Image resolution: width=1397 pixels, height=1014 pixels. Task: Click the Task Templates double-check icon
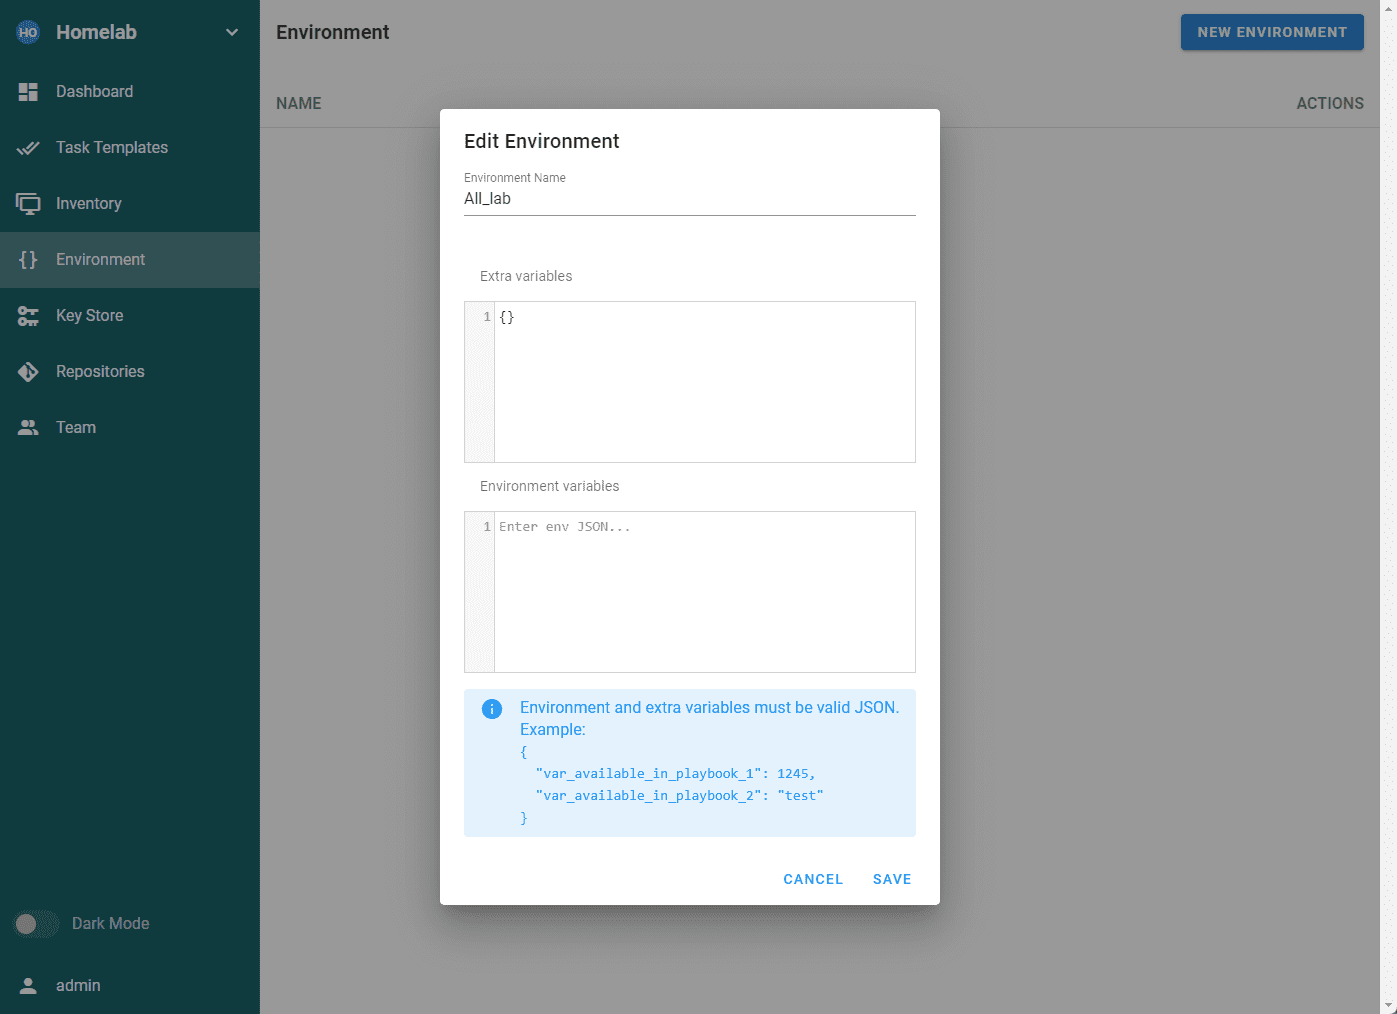[x=28, y=148]
